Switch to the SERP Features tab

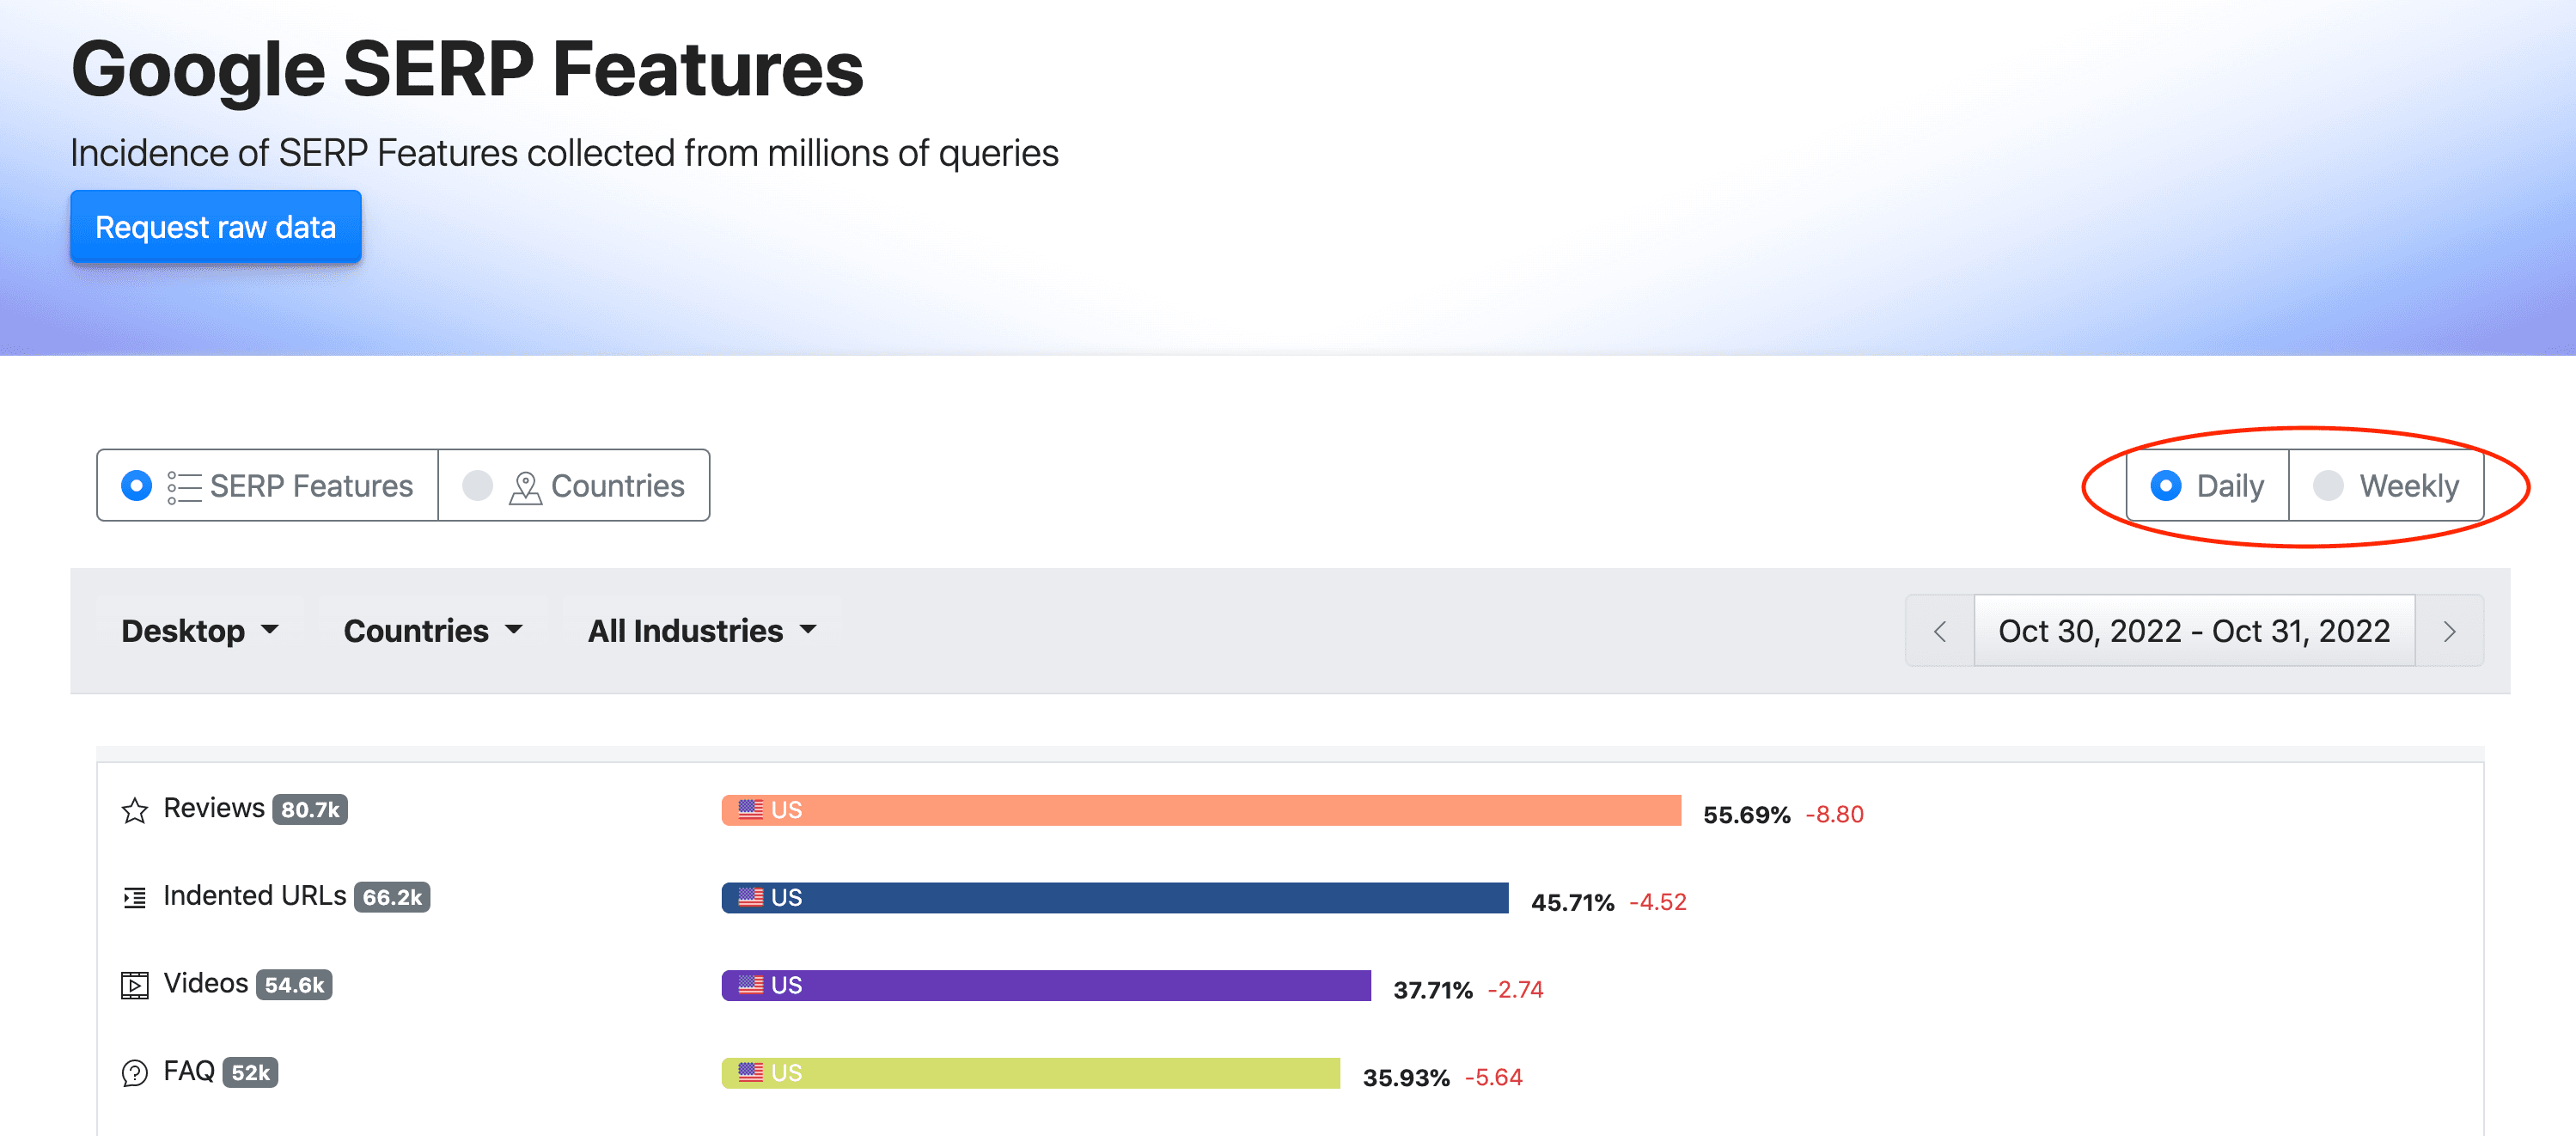pos(268,486)
